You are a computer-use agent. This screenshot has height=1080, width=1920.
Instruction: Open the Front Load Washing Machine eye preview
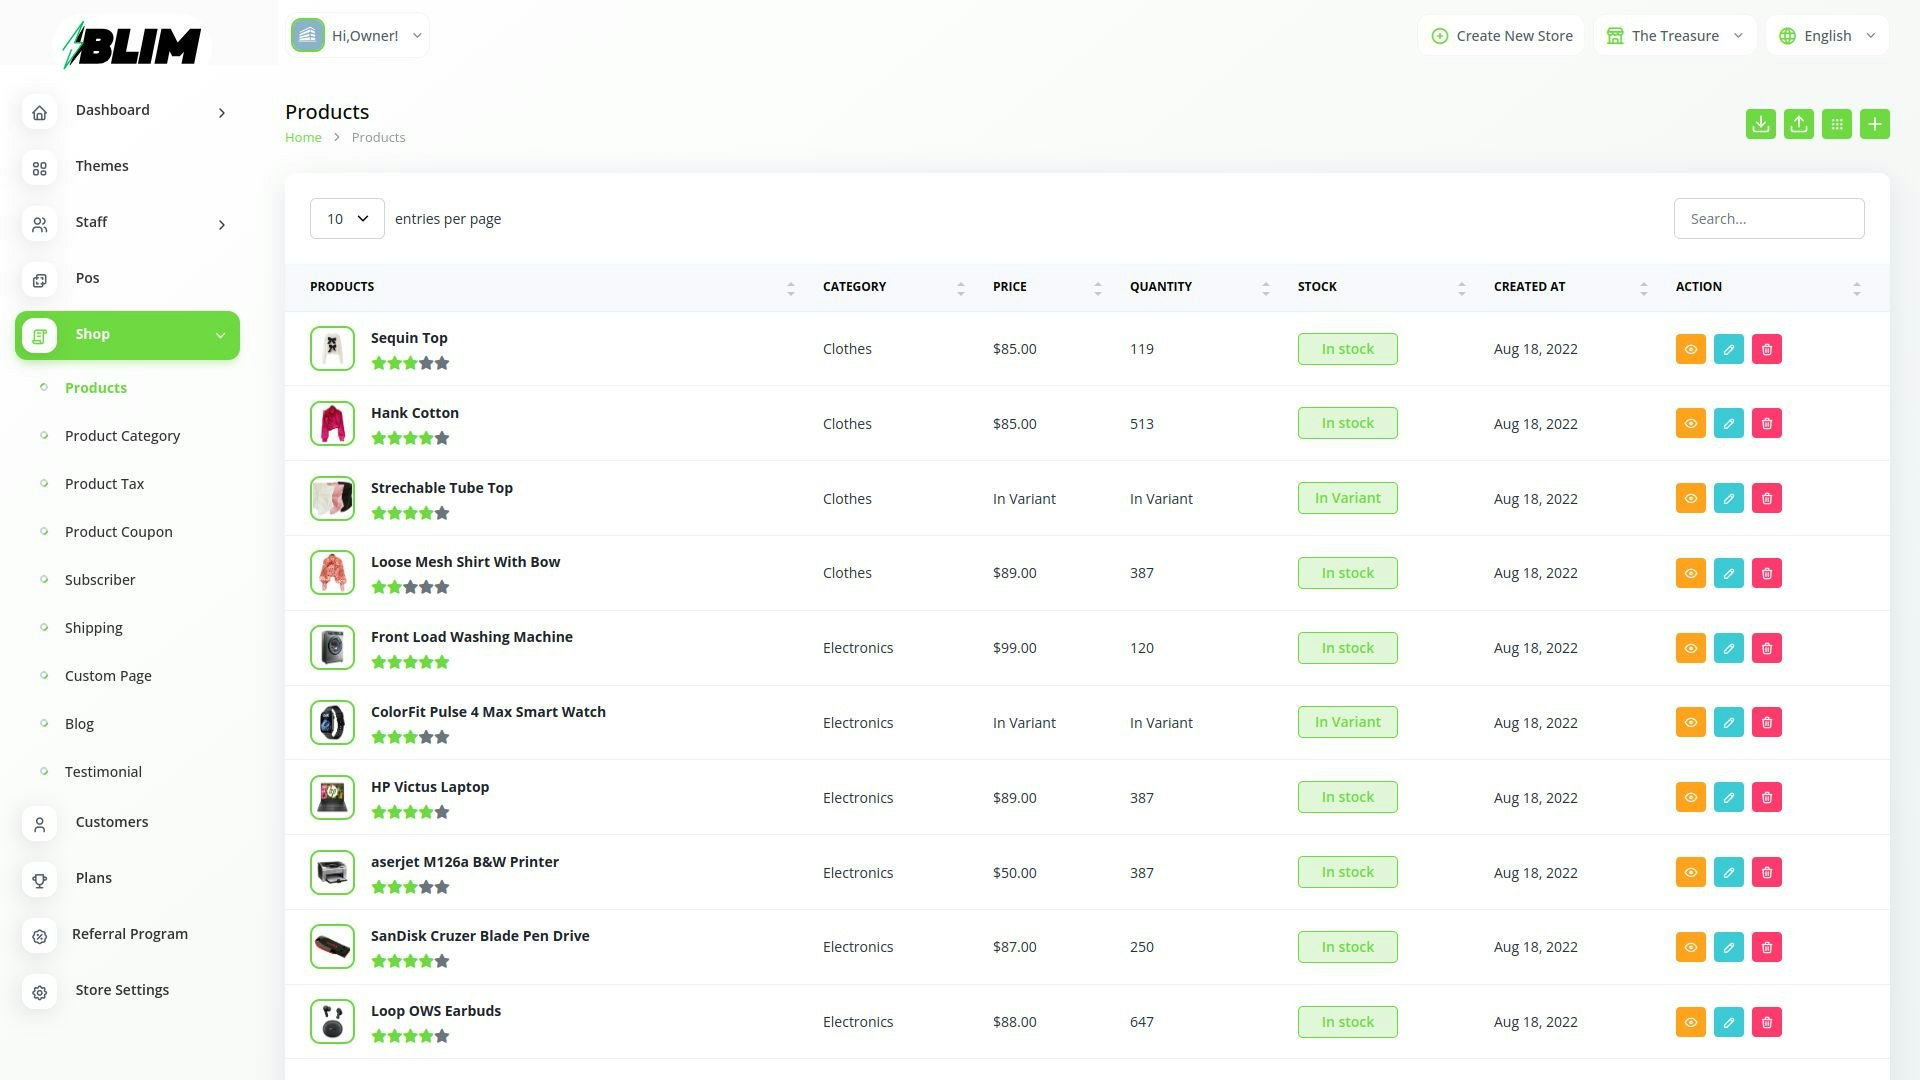point(1691,648)
